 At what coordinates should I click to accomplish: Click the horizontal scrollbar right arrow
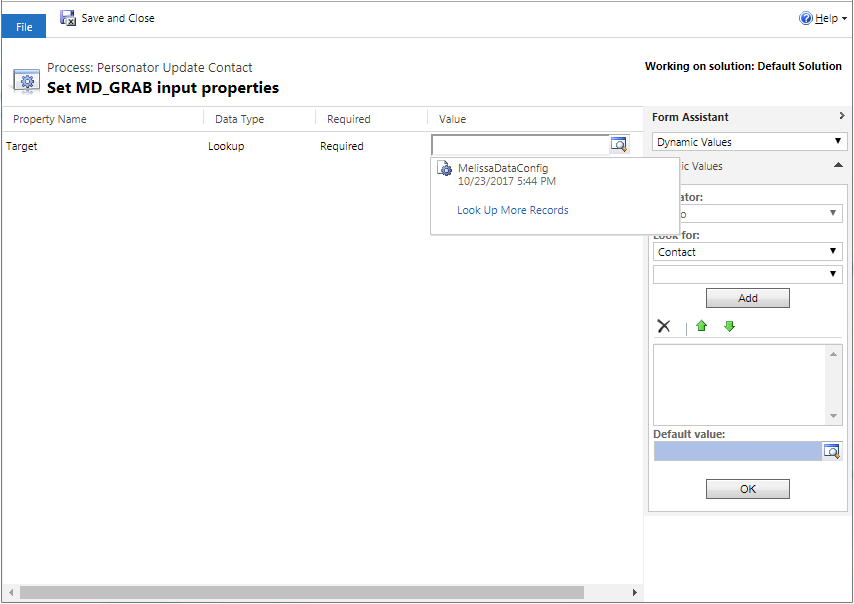(634, 593)
